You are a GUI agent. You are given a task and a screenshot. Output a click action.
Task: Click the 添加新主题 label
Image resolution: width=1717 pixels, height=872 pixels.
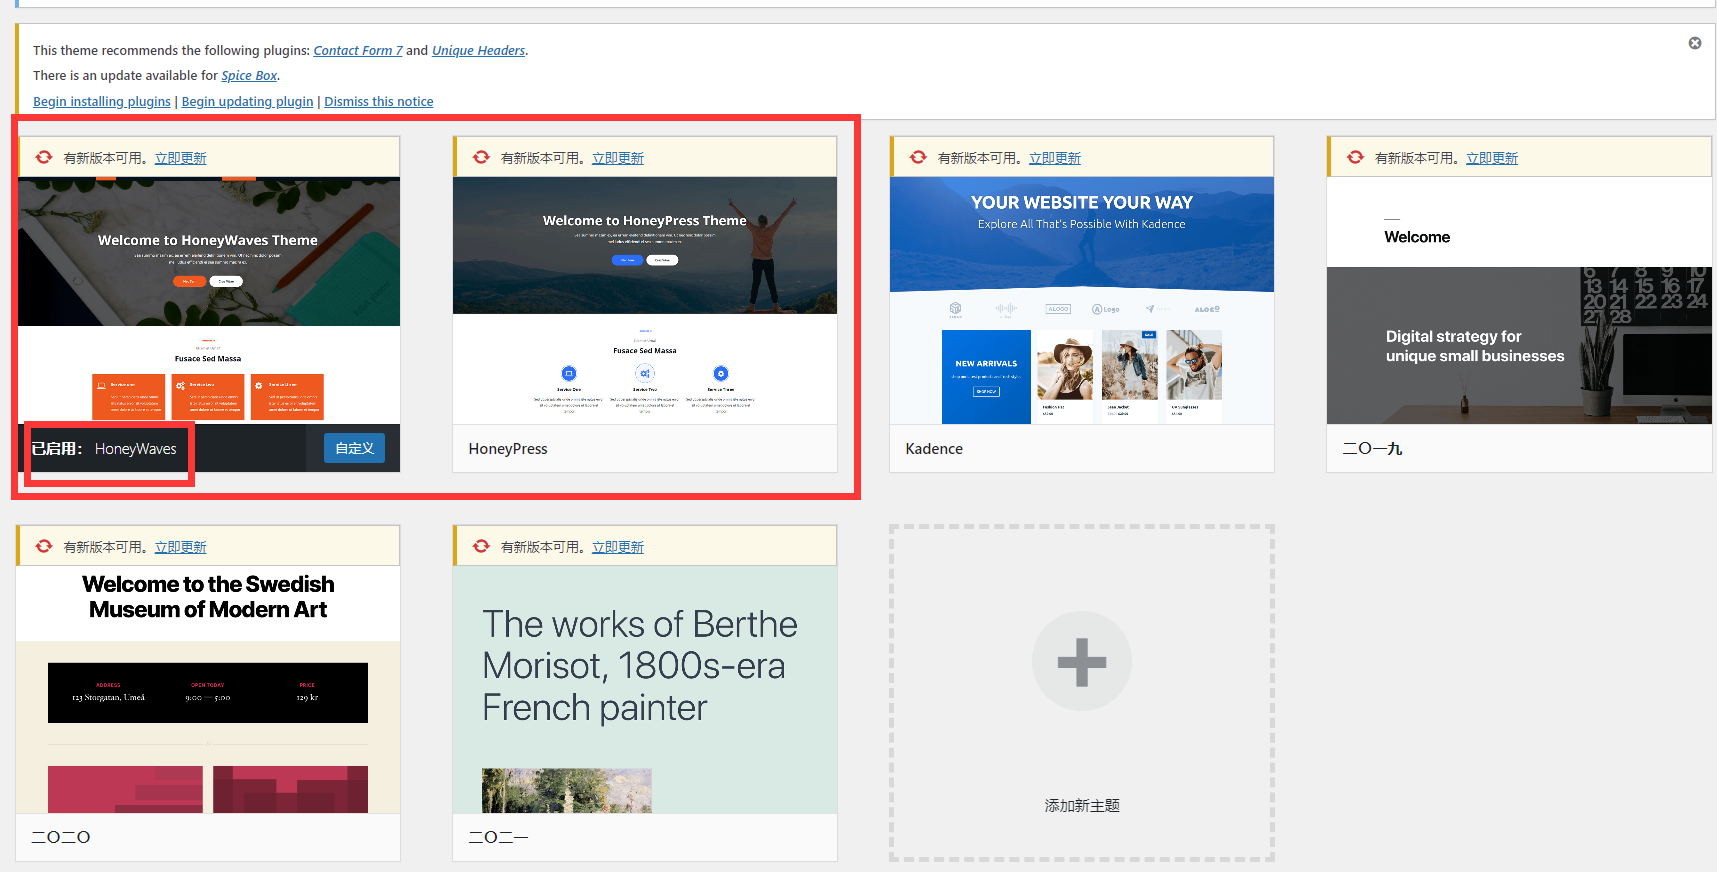click(1082, 806)
